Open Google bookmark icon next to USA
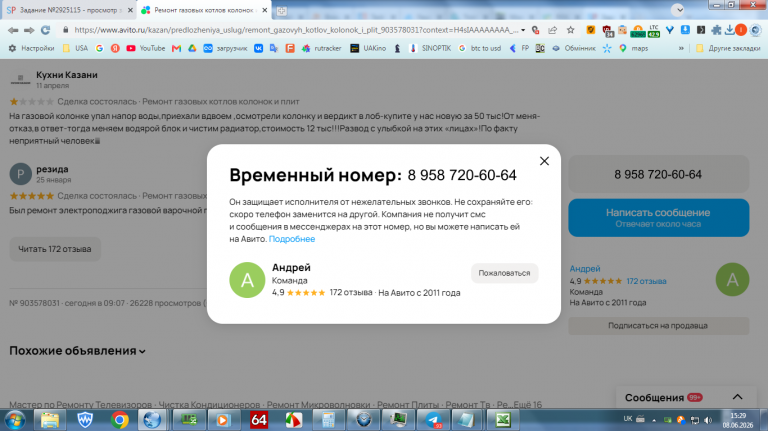 [99, 48]
